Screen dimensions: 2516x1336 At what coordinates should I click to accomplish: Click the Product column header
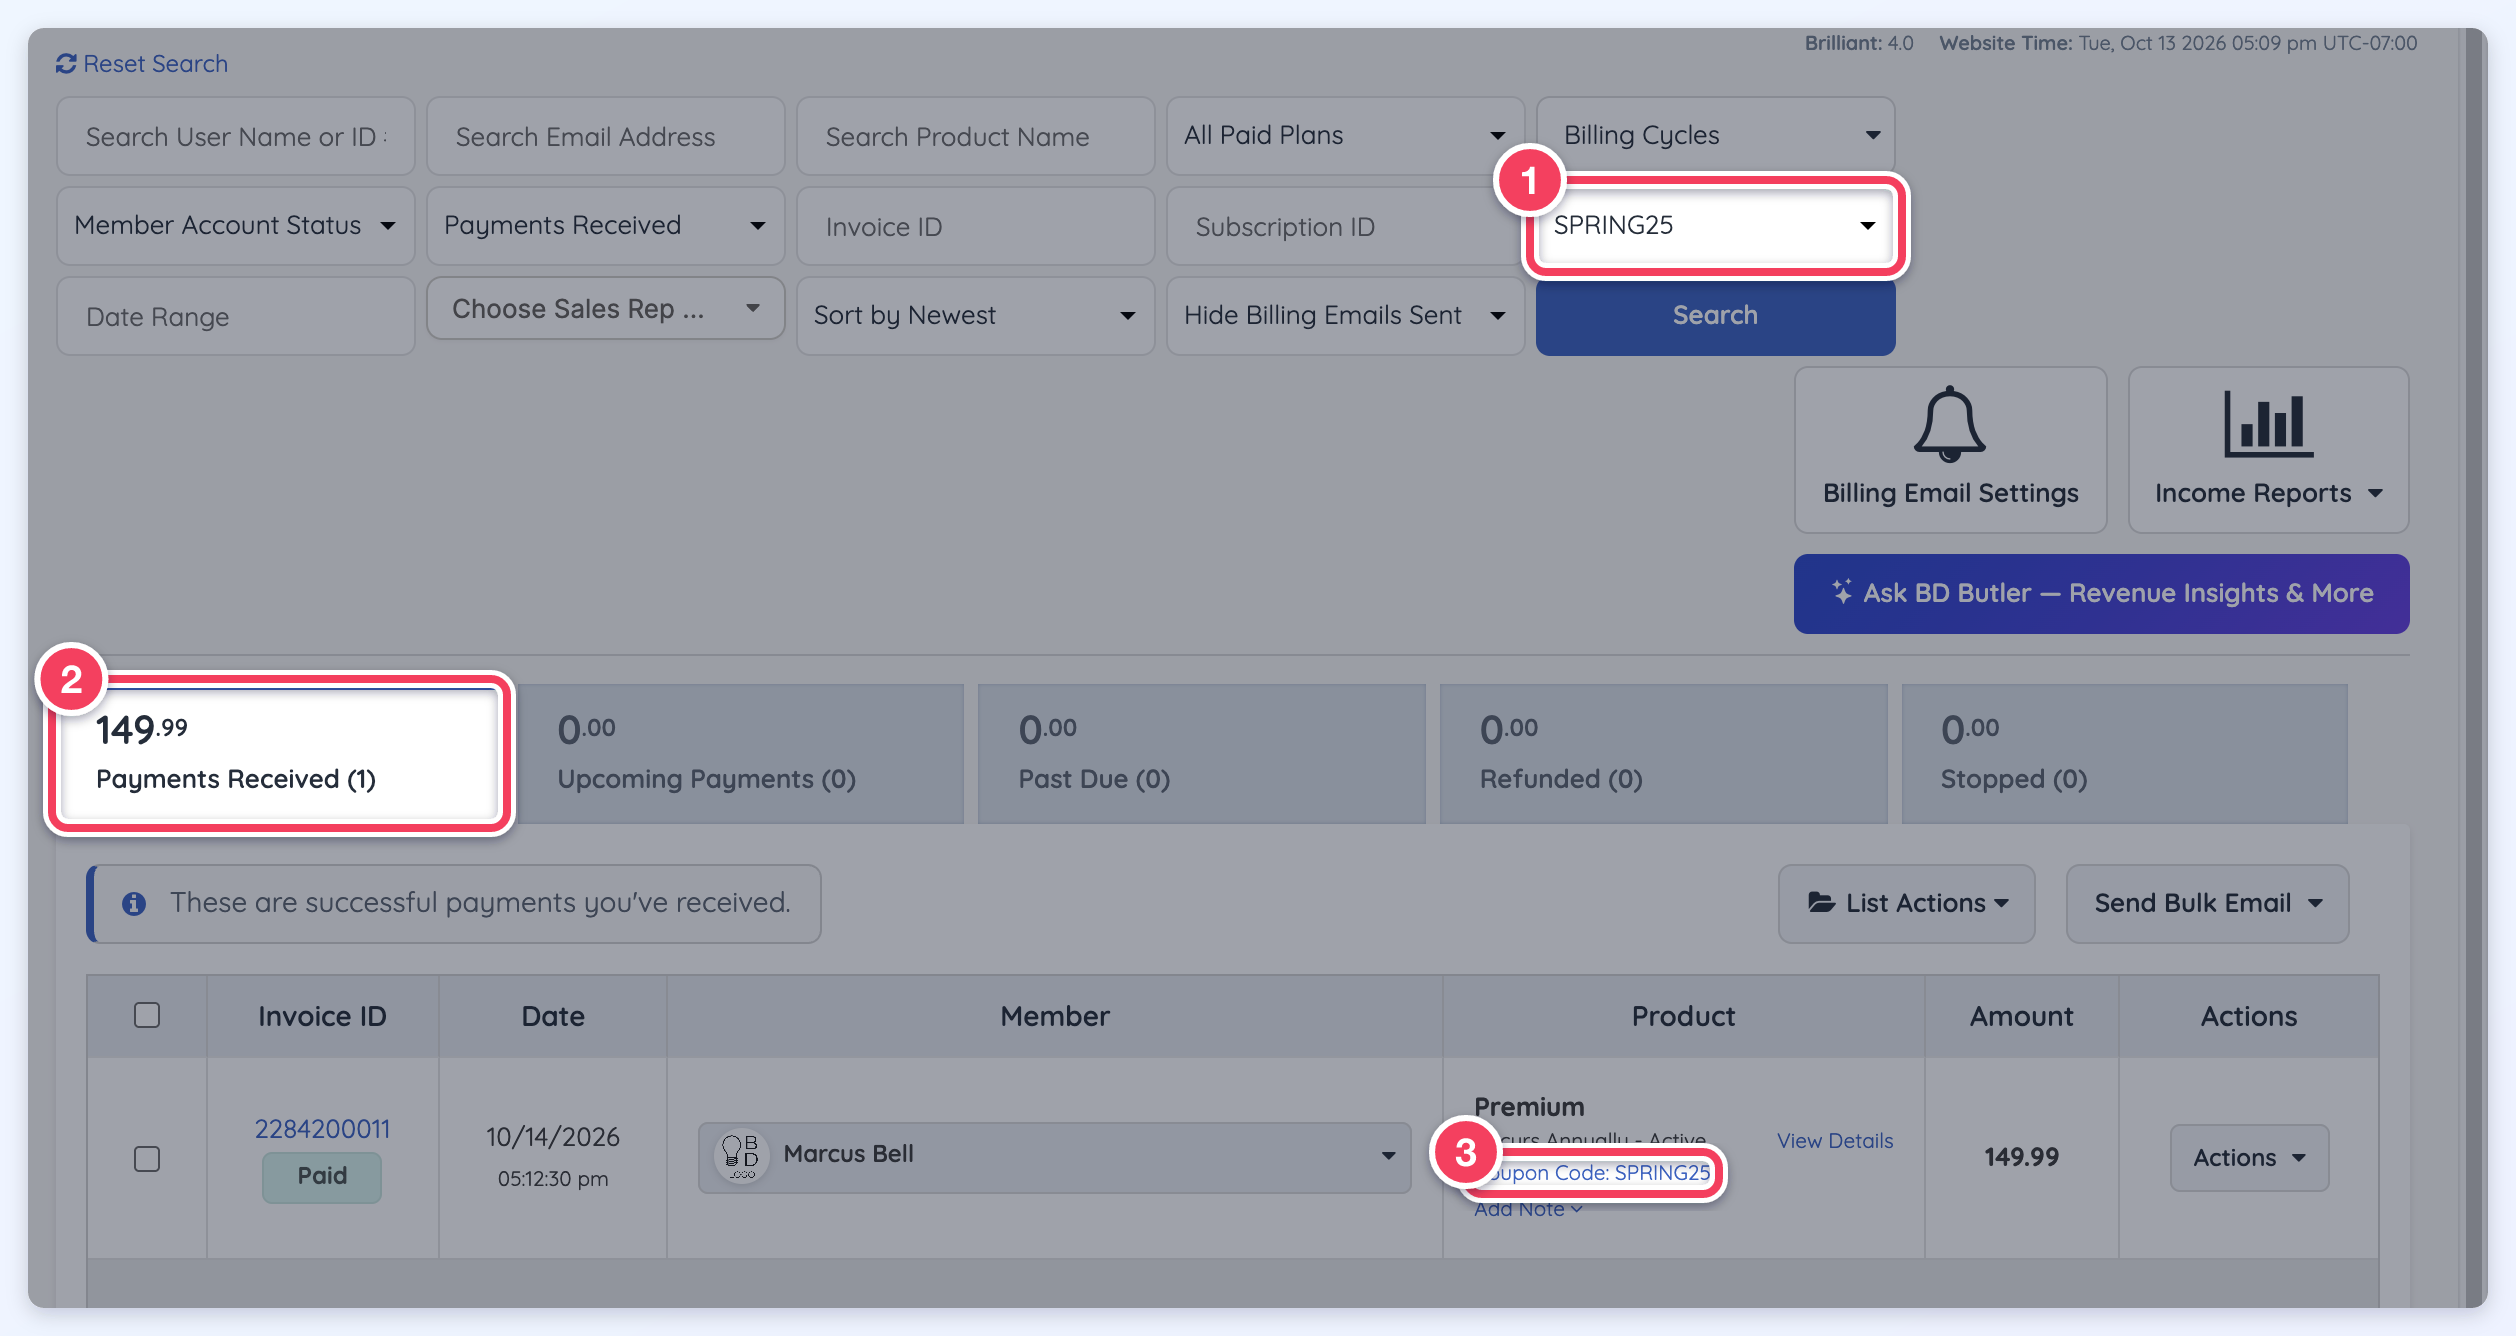coord(1683,1016)
